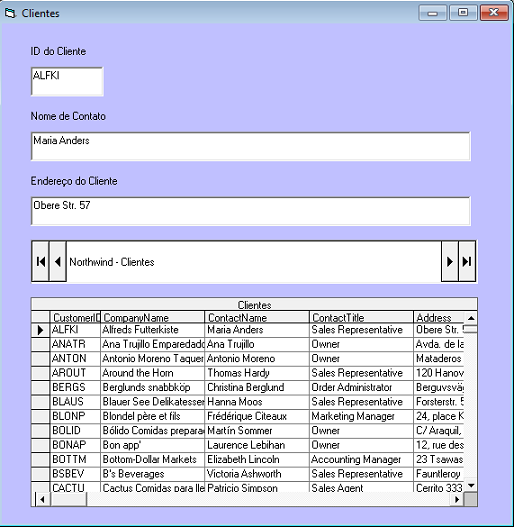
Task: Close the Clientes window
Action: (x=494, y=13)
